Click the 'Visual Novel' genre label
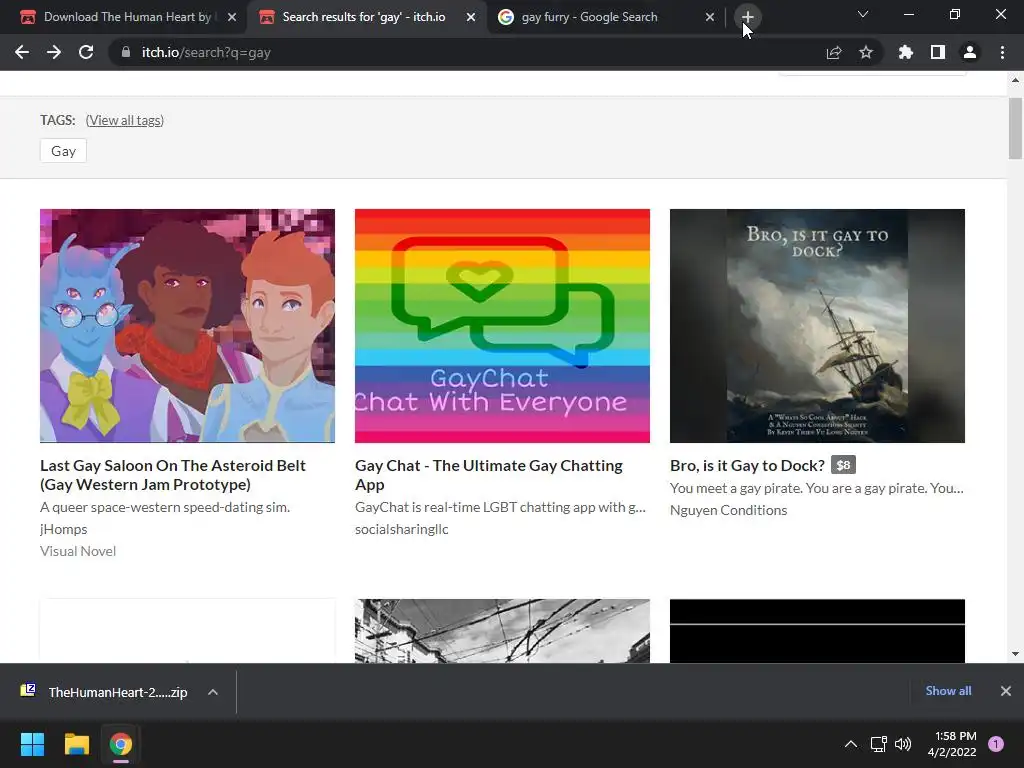This screenshot has width=1024, height=768. pos(78,551)
